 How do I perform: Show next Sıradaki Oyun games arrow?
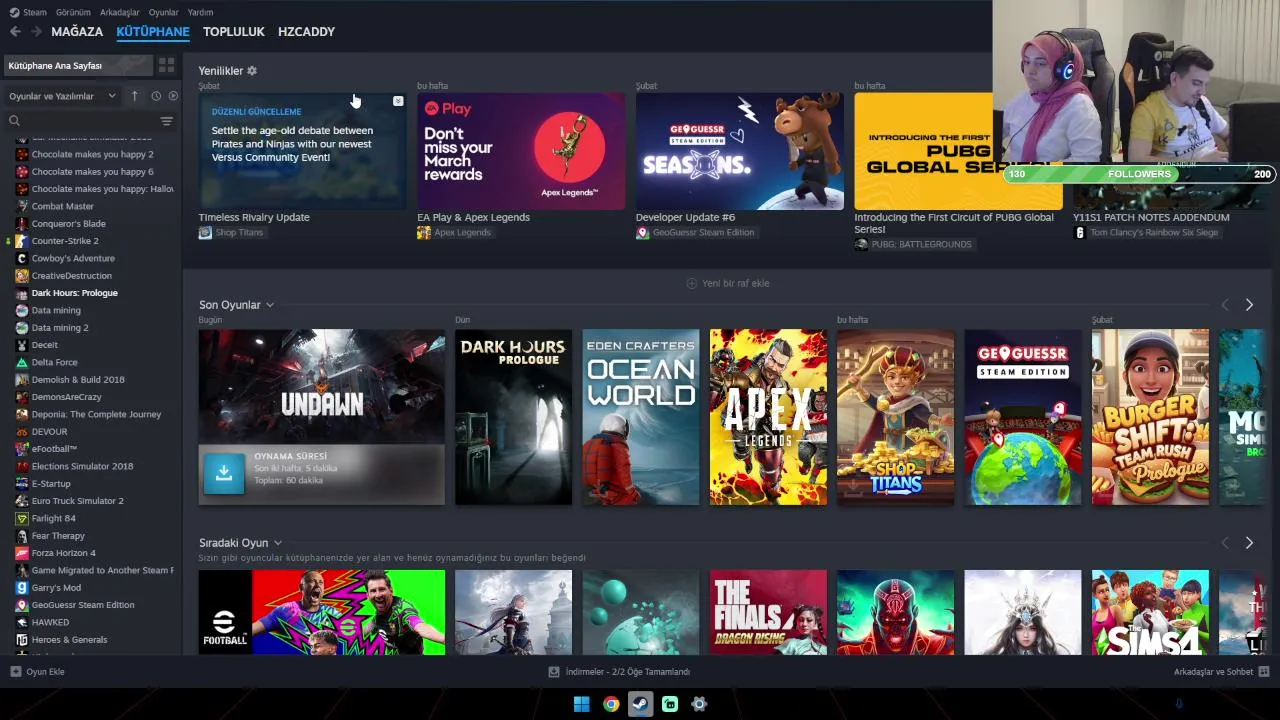coord(1249,543)
